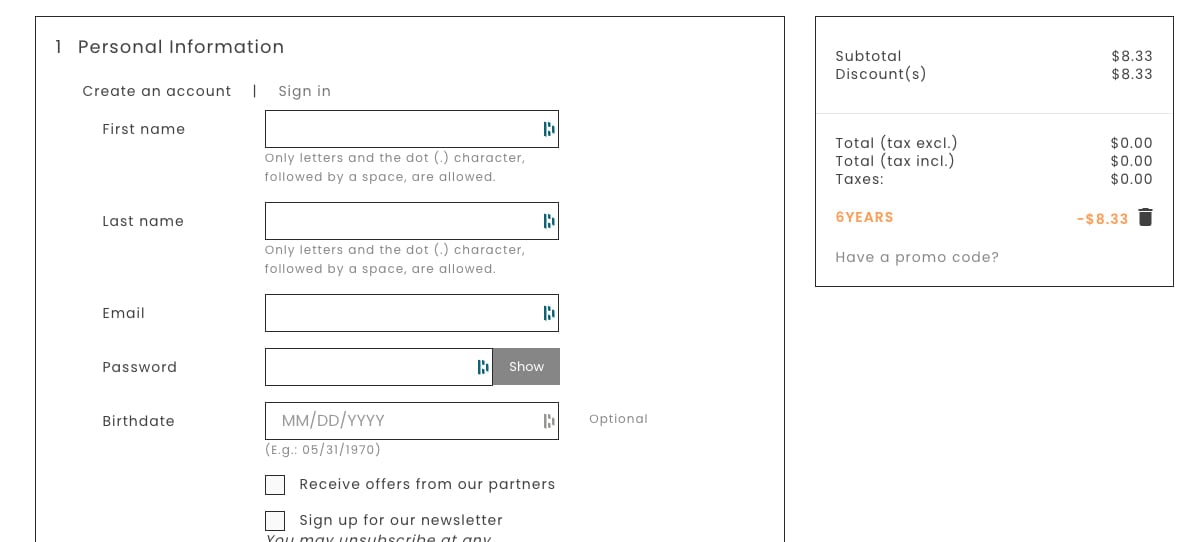Click password manager icon in Password field
Image resolution: width=1196 pixels, height=542 pixels.
483,367
